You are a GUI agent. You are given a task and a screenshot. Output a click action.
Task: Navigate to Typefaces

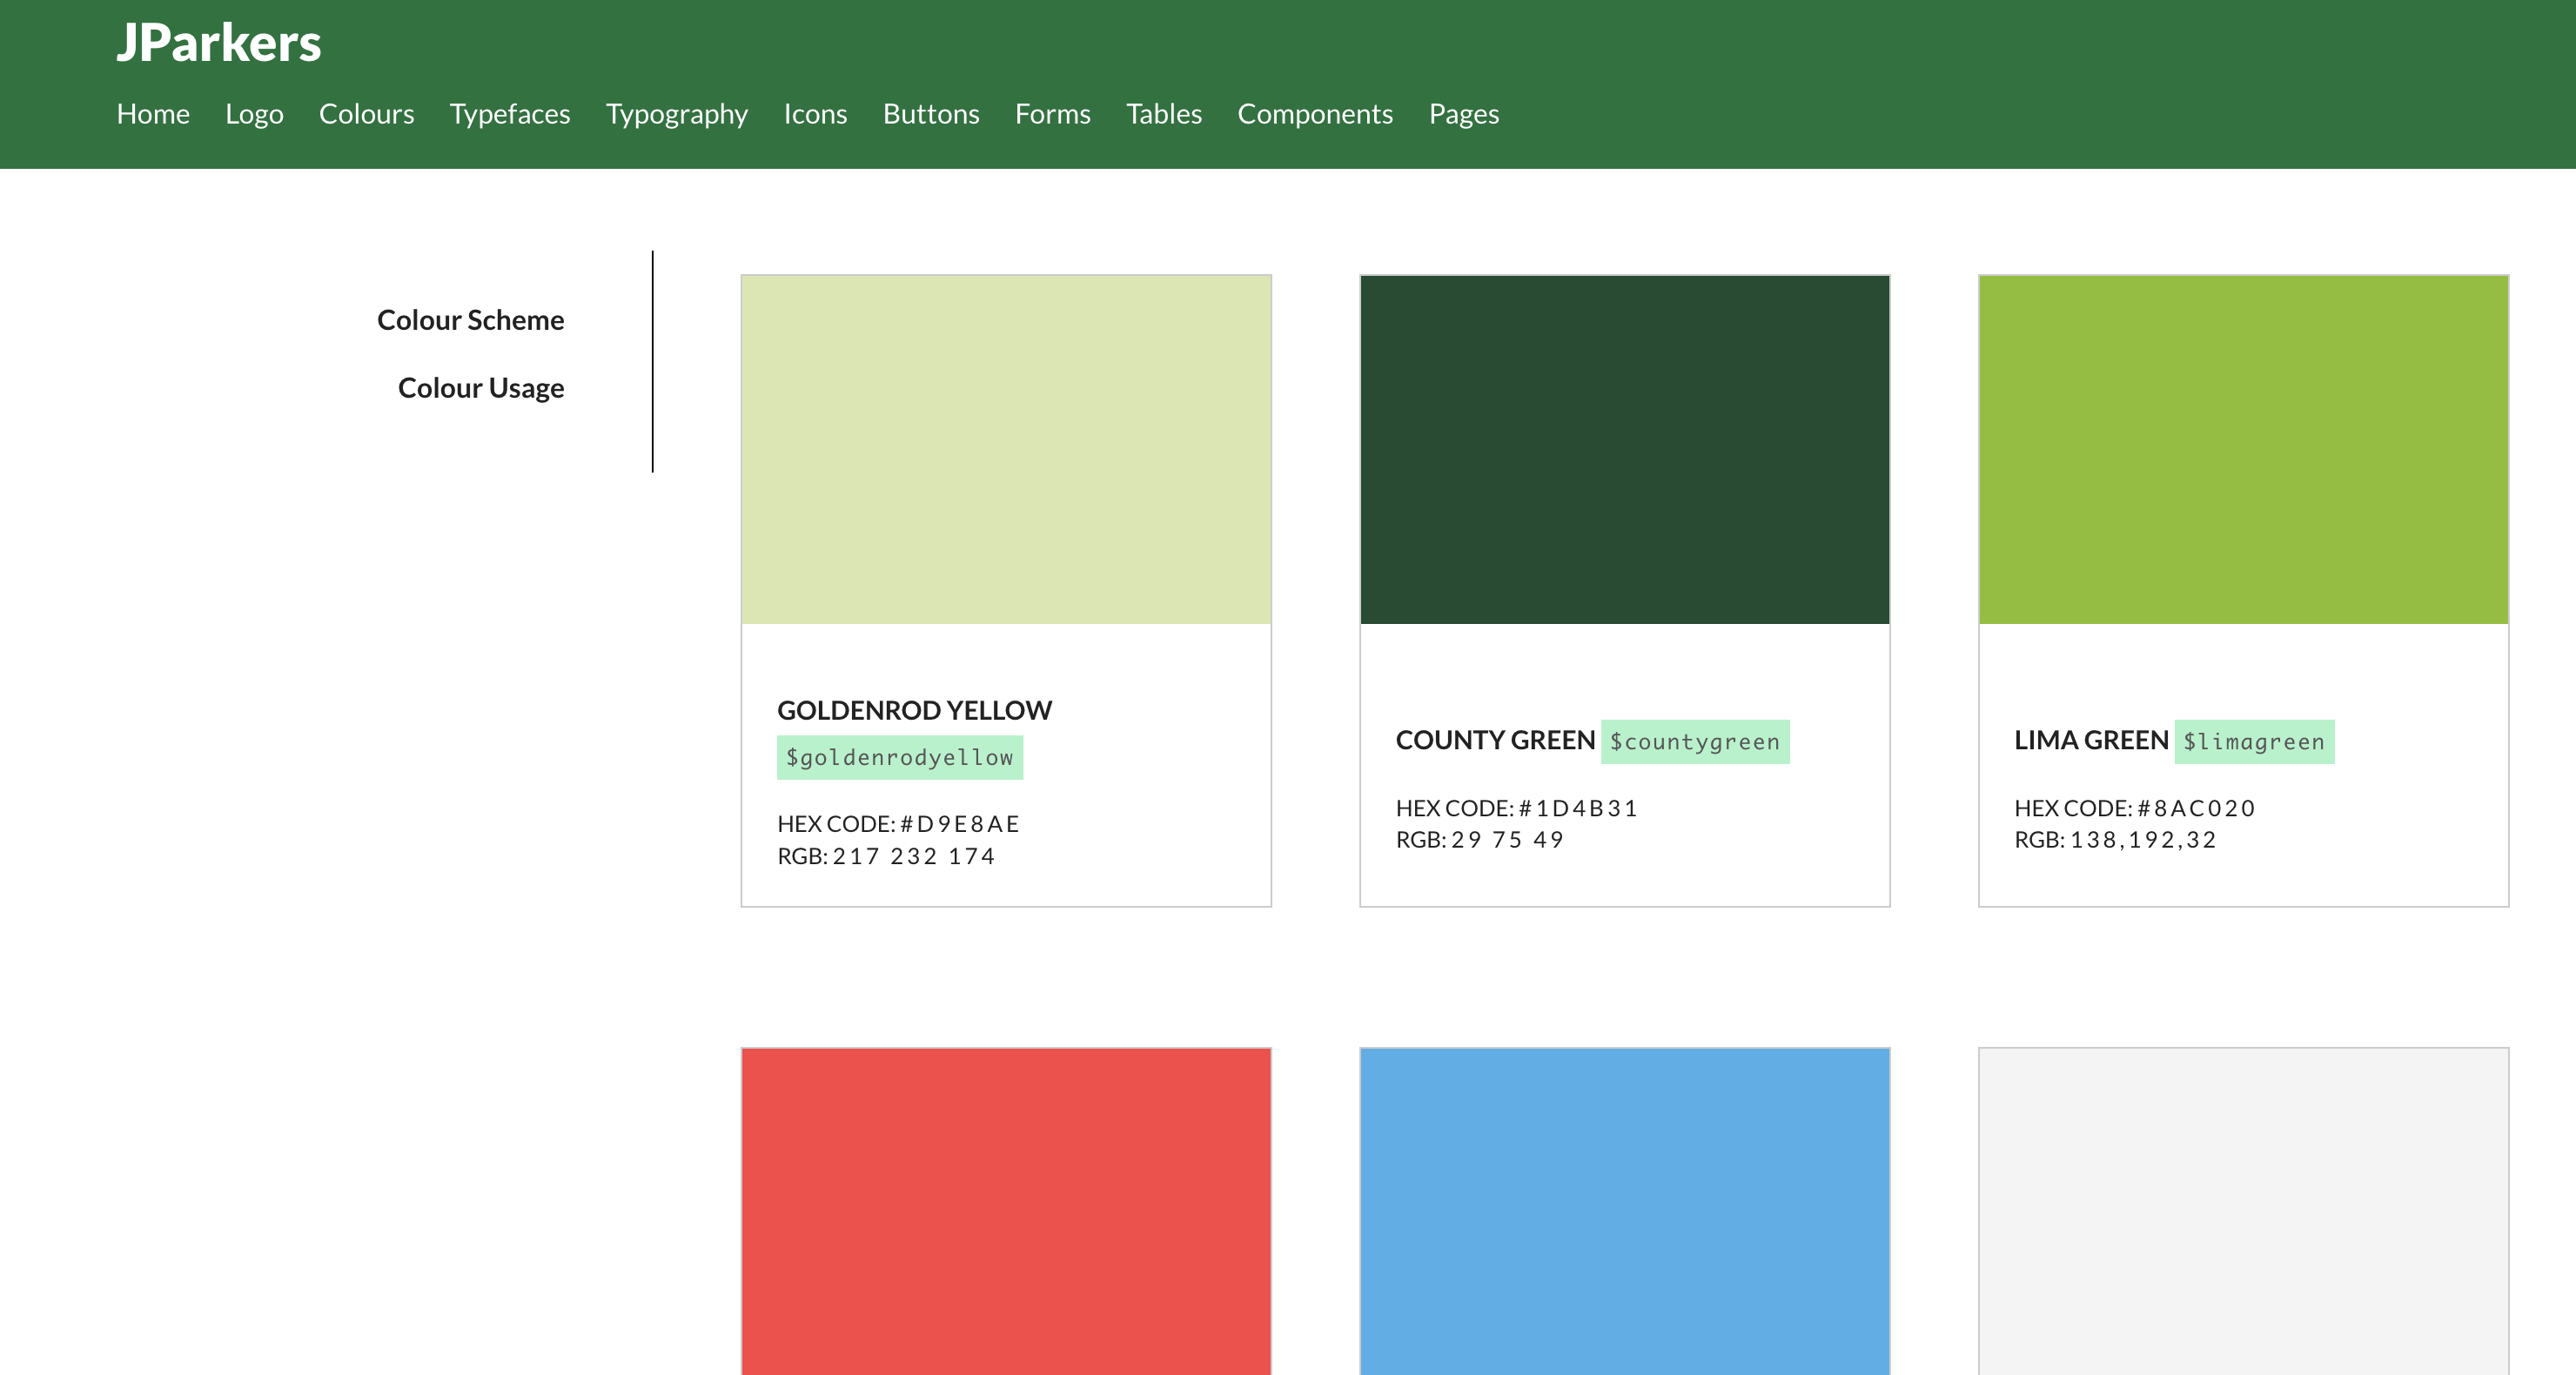[510, 114]
